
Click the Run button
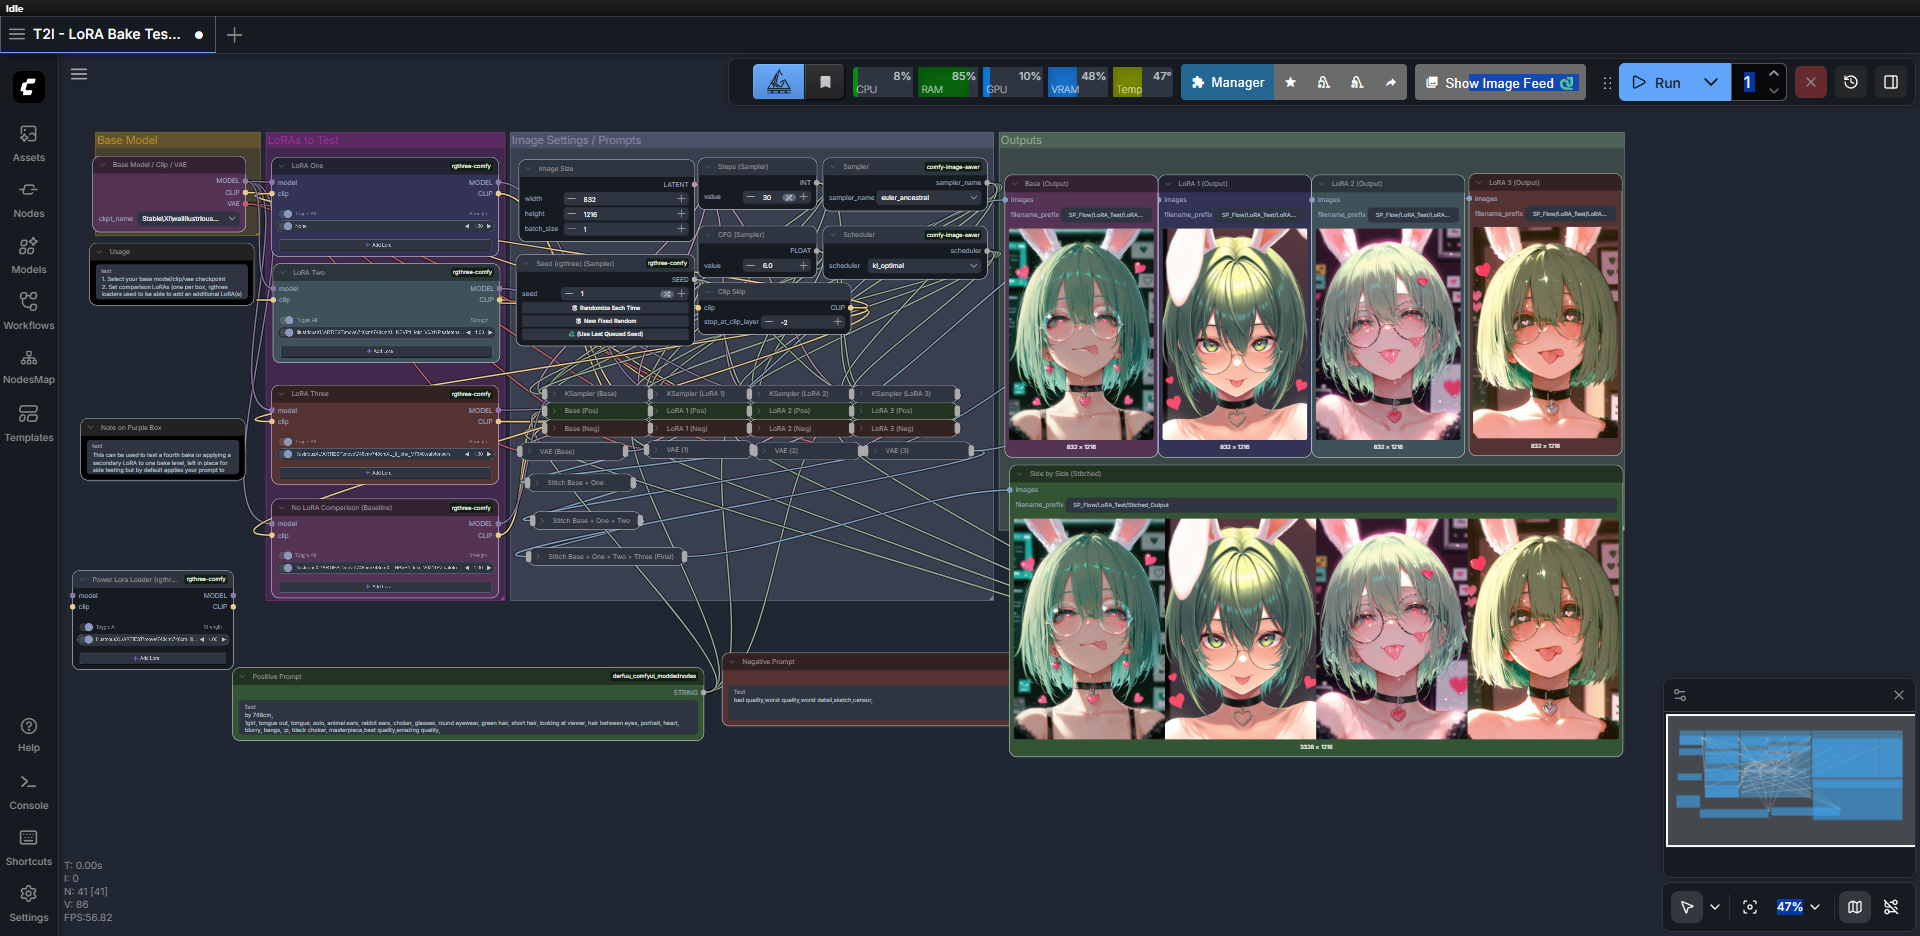pos(1657,82)
